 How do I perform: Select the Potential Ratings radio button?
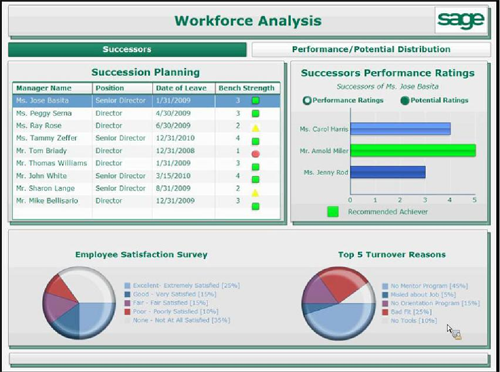point(405,100)
